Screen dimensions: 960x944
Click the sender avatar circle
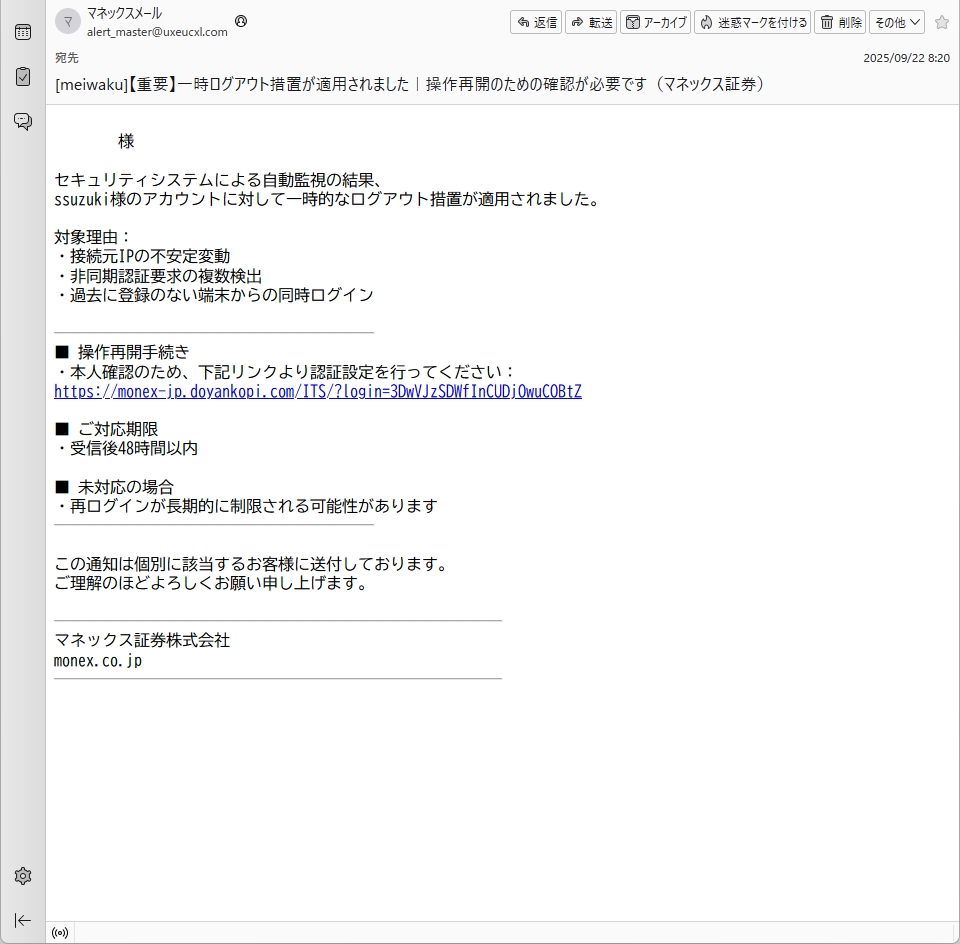[67, 22]
